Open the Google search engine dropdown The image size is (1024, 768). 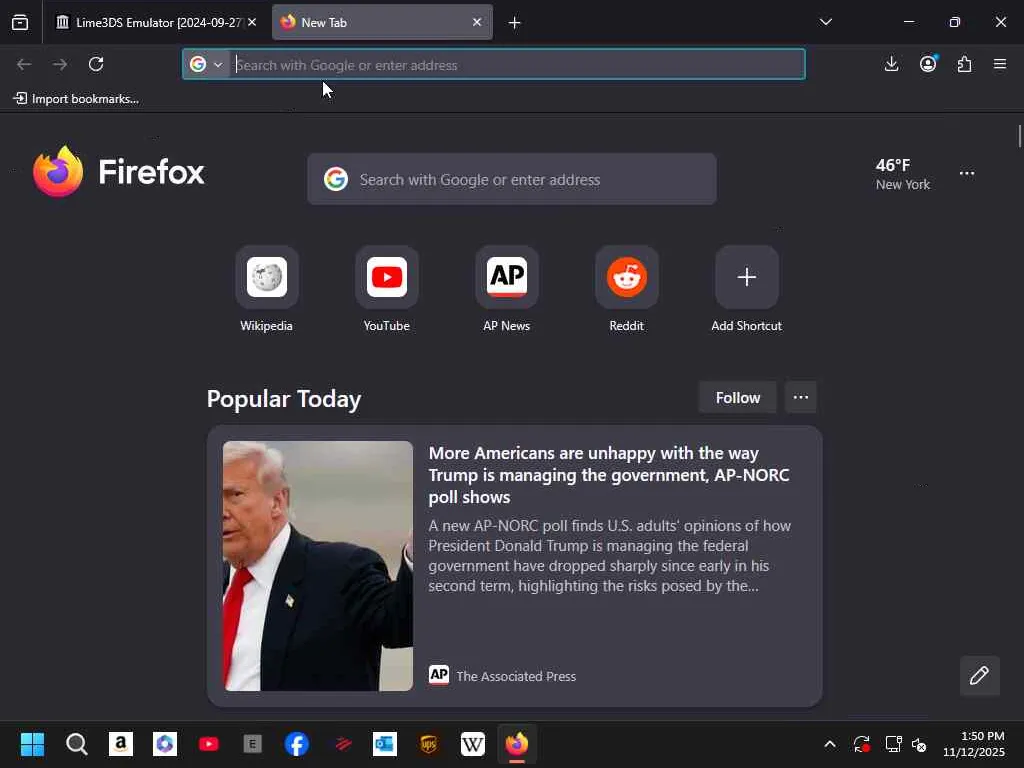(x=206, y=64)
